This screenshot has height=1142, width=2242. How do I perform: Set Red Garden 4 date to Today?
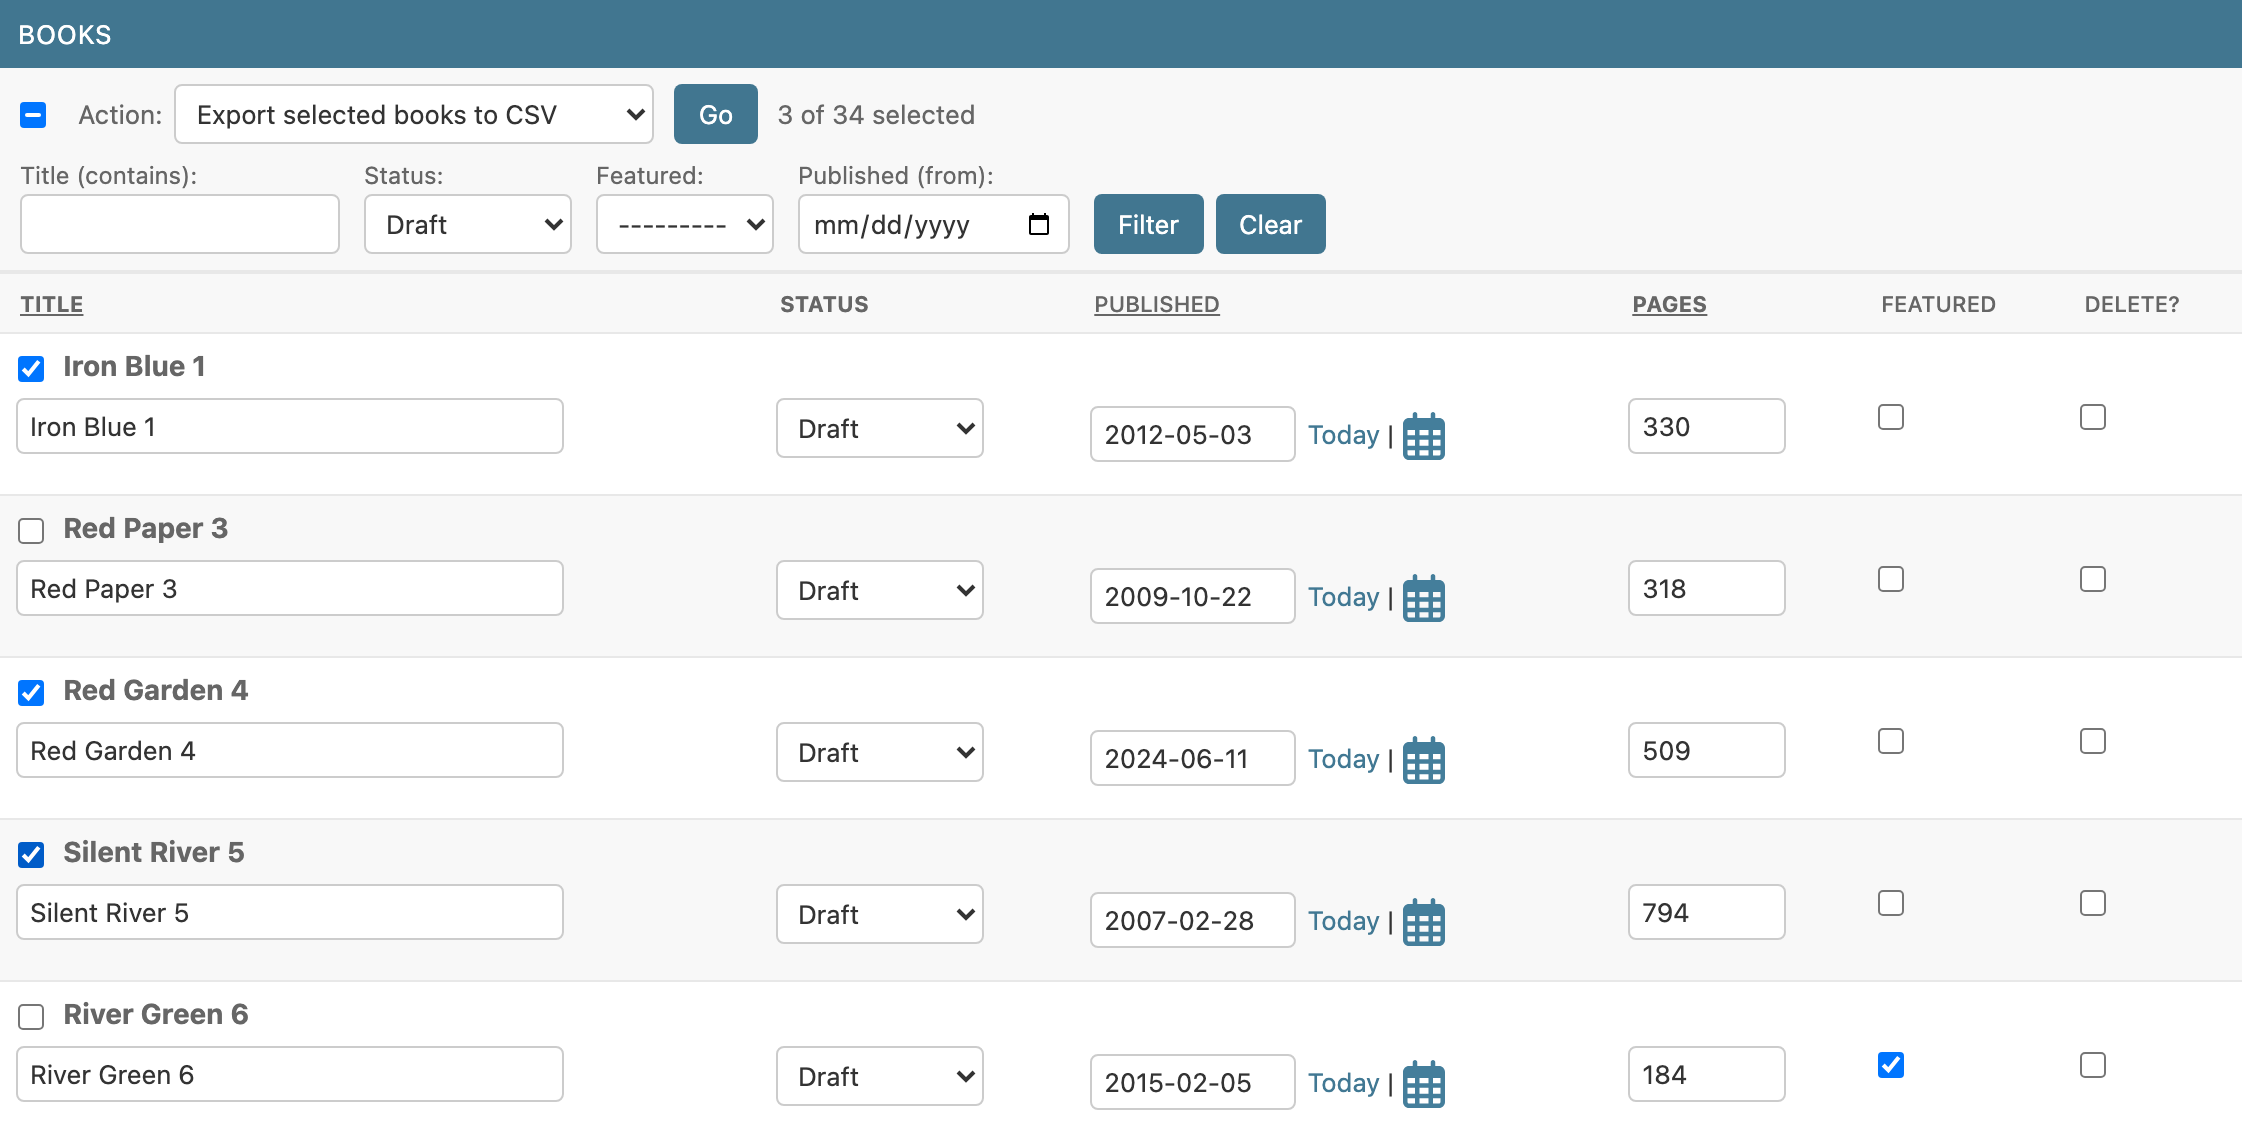(x=1344, y=759)
